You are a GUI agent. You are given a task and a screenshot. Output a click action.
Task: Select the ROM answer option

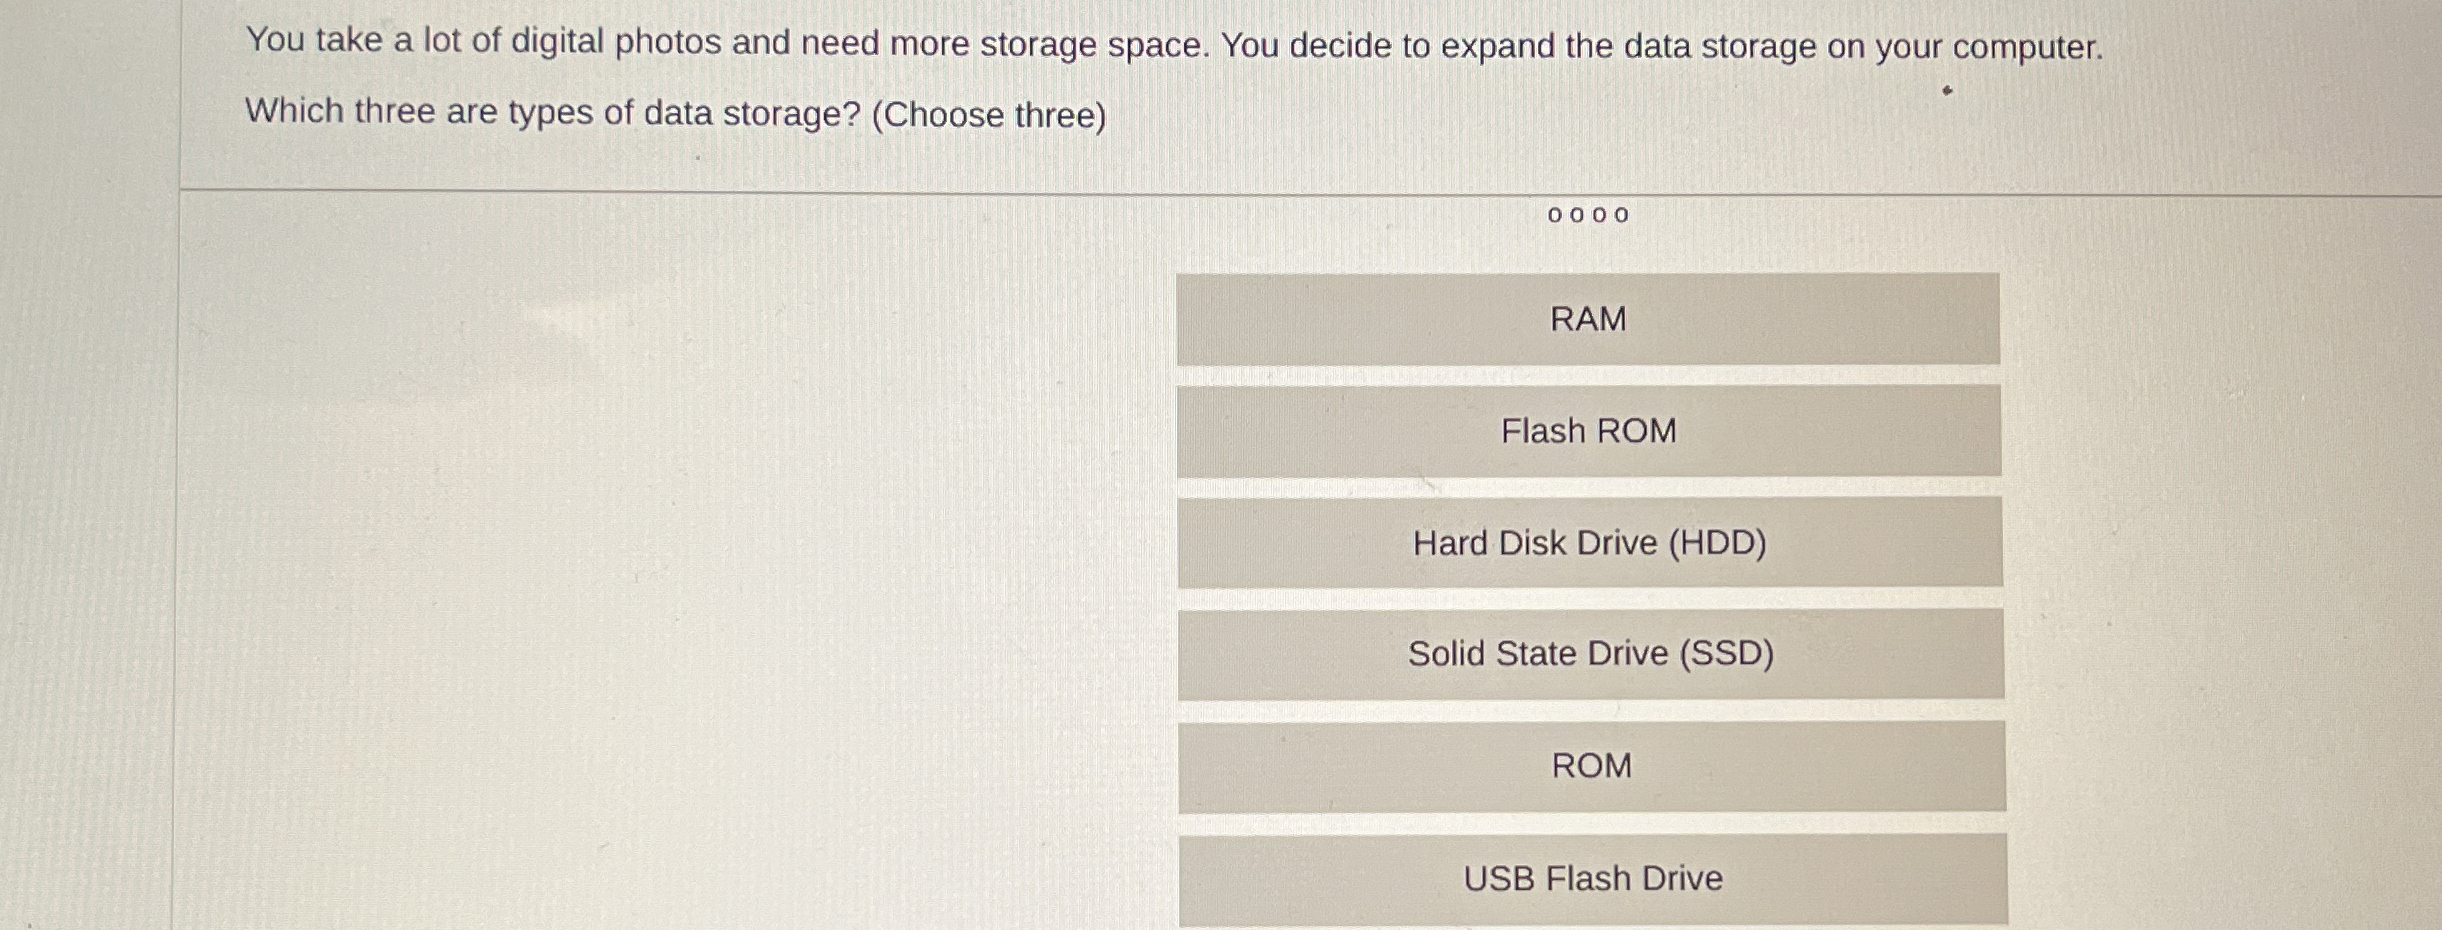1588,766
